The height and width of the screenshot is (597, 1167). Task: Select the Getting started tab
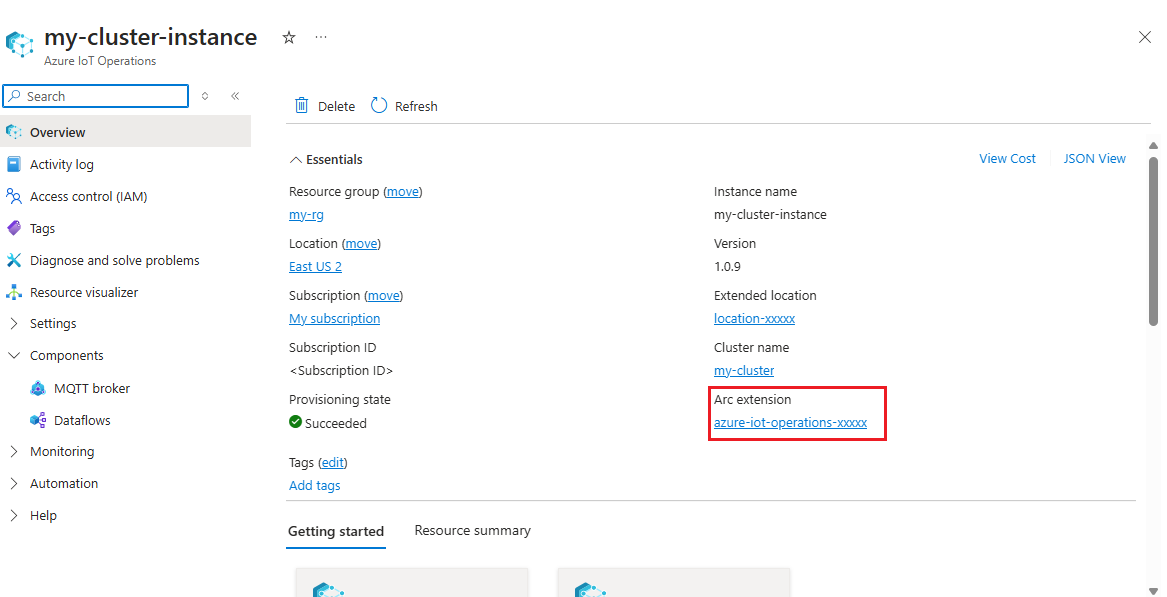(335, 531)
